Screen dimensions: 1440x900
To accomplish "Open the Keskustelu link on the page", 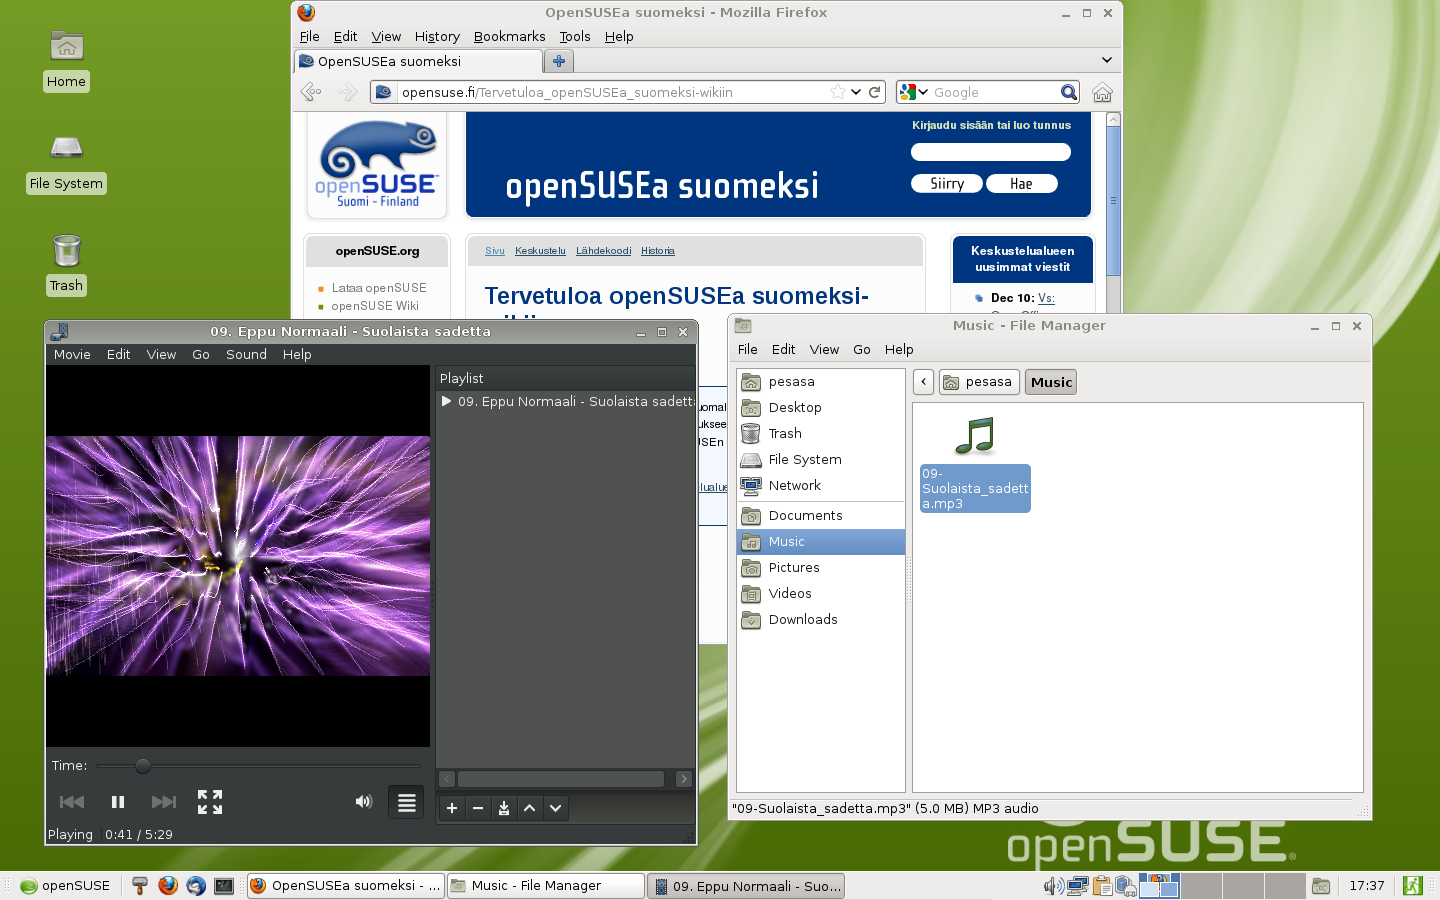I will click(540, 251).
